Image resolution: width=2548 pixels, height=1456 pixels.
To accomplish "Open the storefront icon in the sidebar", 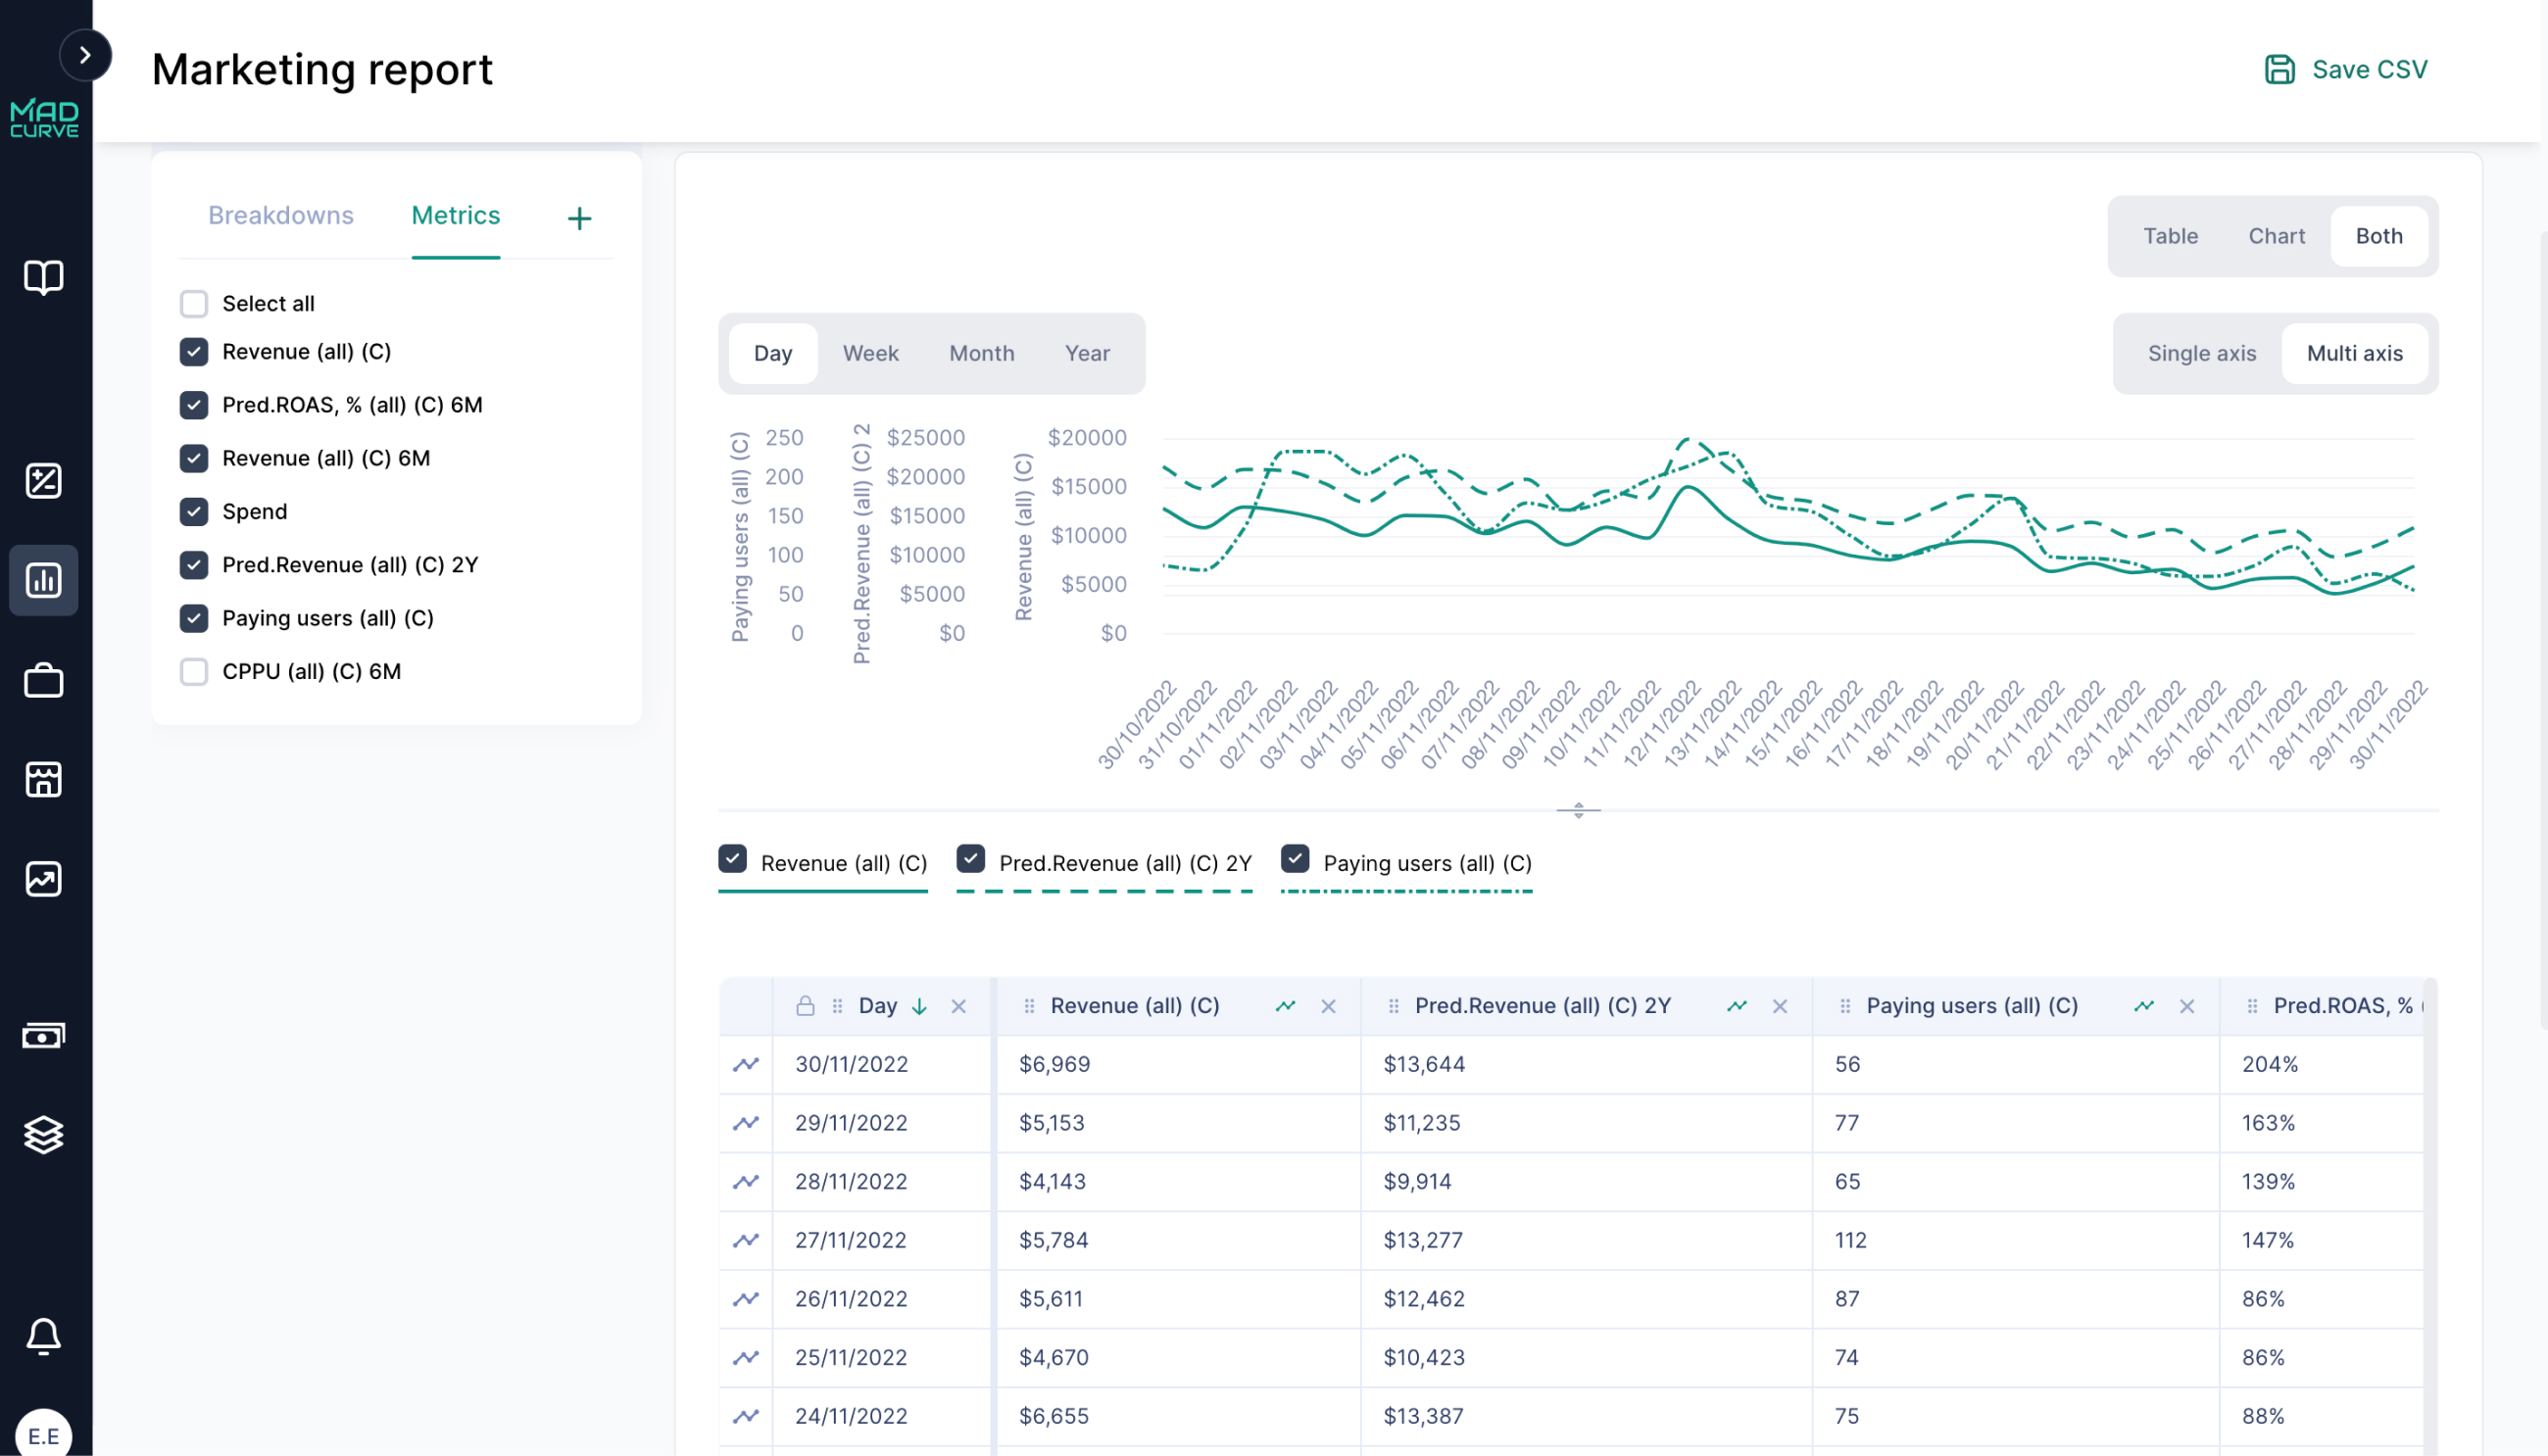I will (x=43, y=780).
